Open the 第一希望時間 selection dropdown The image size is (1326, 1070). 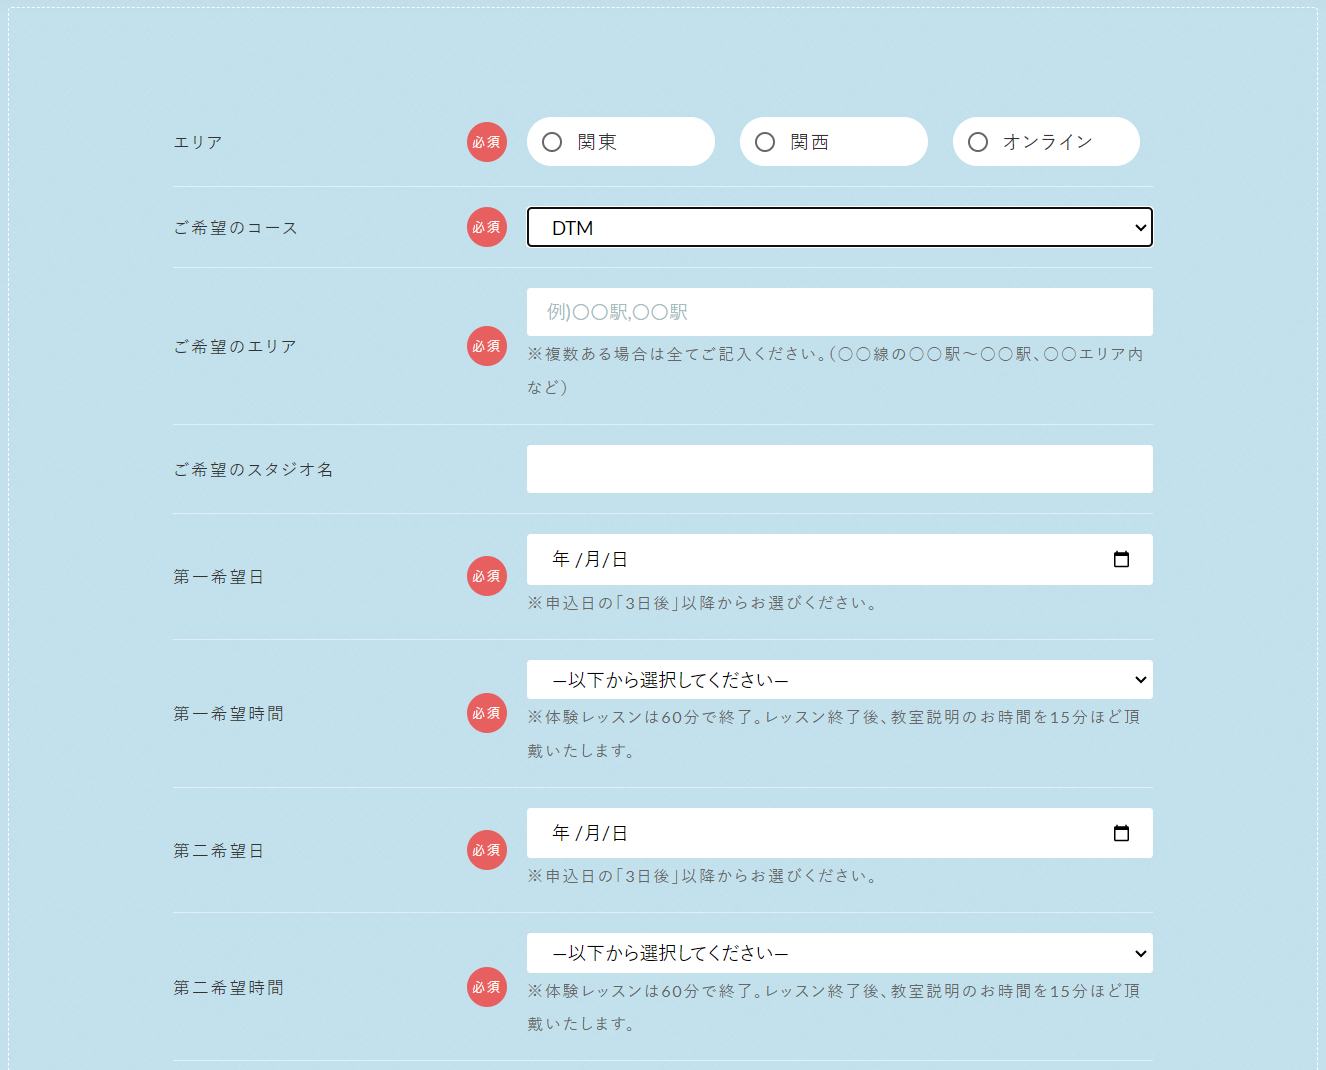point(840,679)
